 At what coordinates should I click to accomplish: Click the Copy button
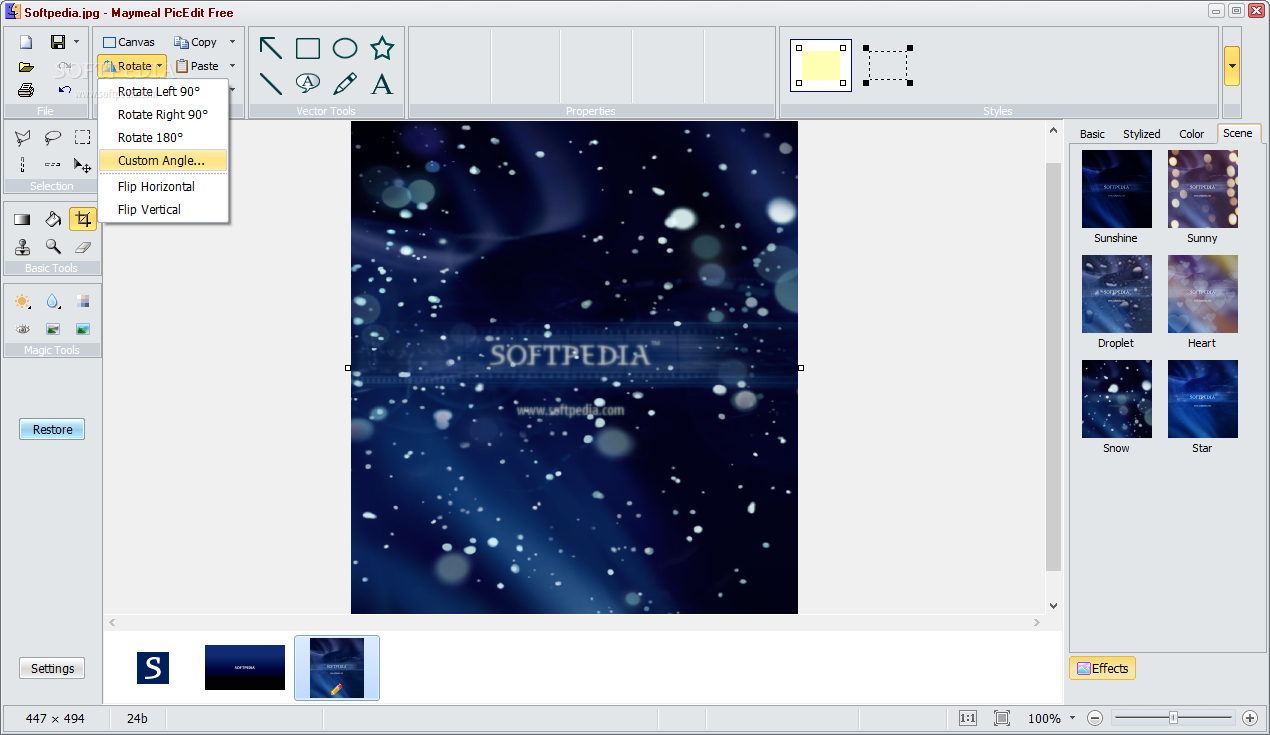tap(195, 42)
